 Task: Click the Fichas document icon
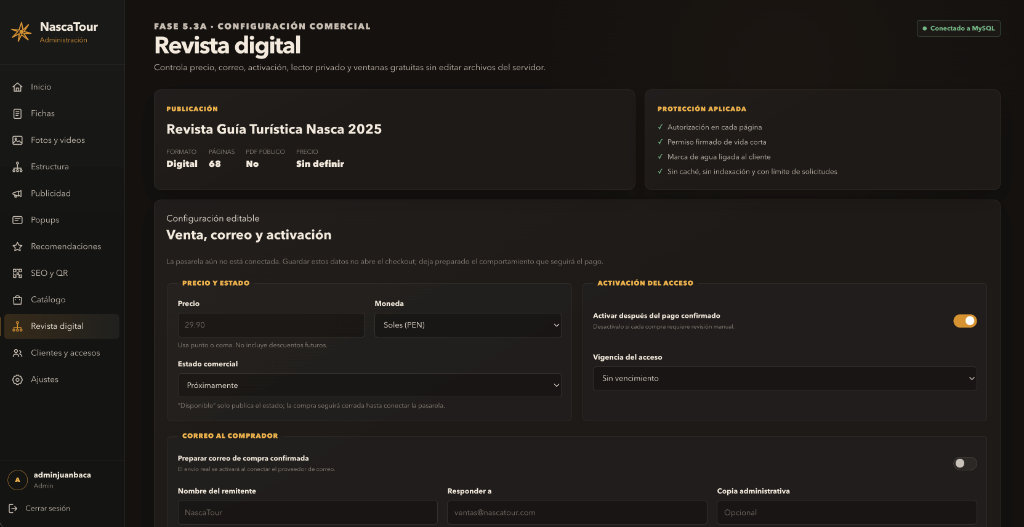18,114
